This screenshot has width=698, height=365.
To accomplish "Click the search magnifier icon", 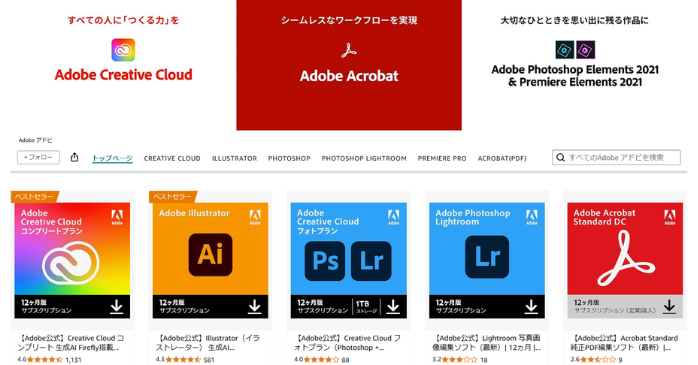I will (560, 158).
